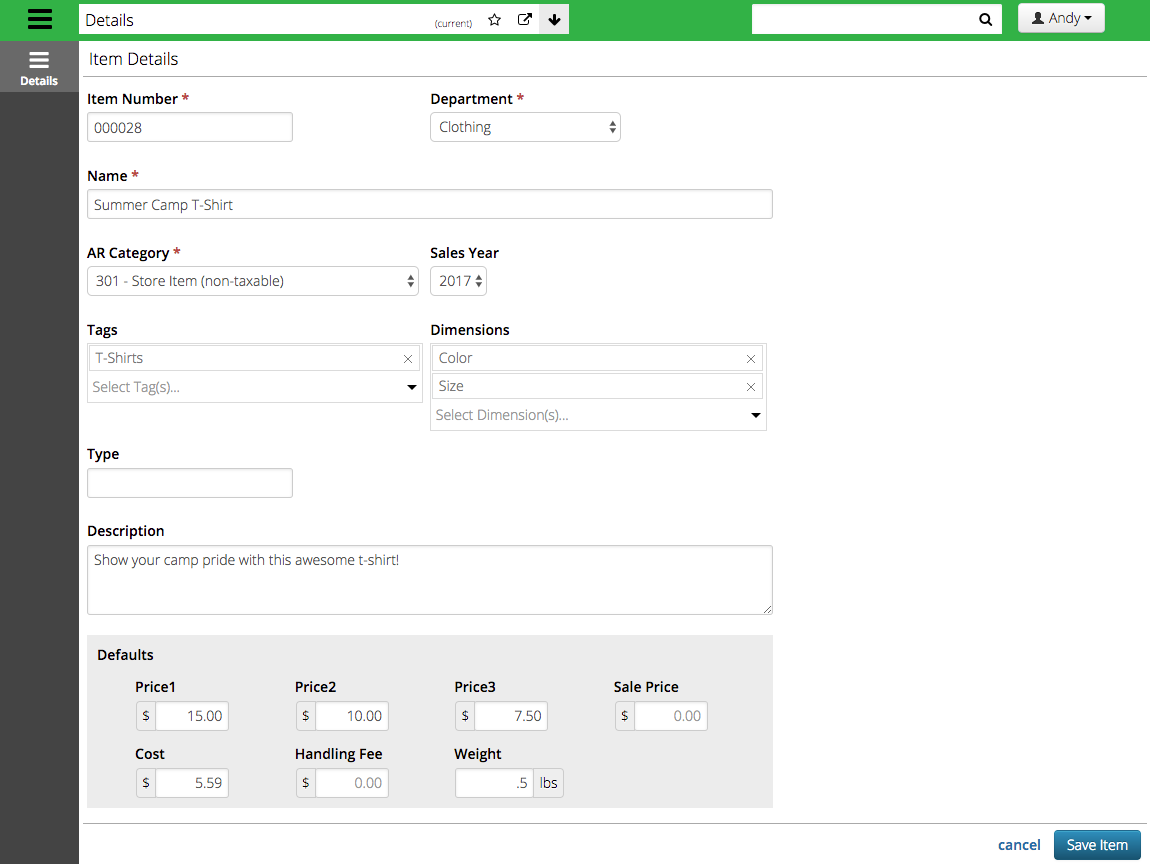
Task: Open the Select Tag(s) dropdown
Action: click(x=254, y=387)
